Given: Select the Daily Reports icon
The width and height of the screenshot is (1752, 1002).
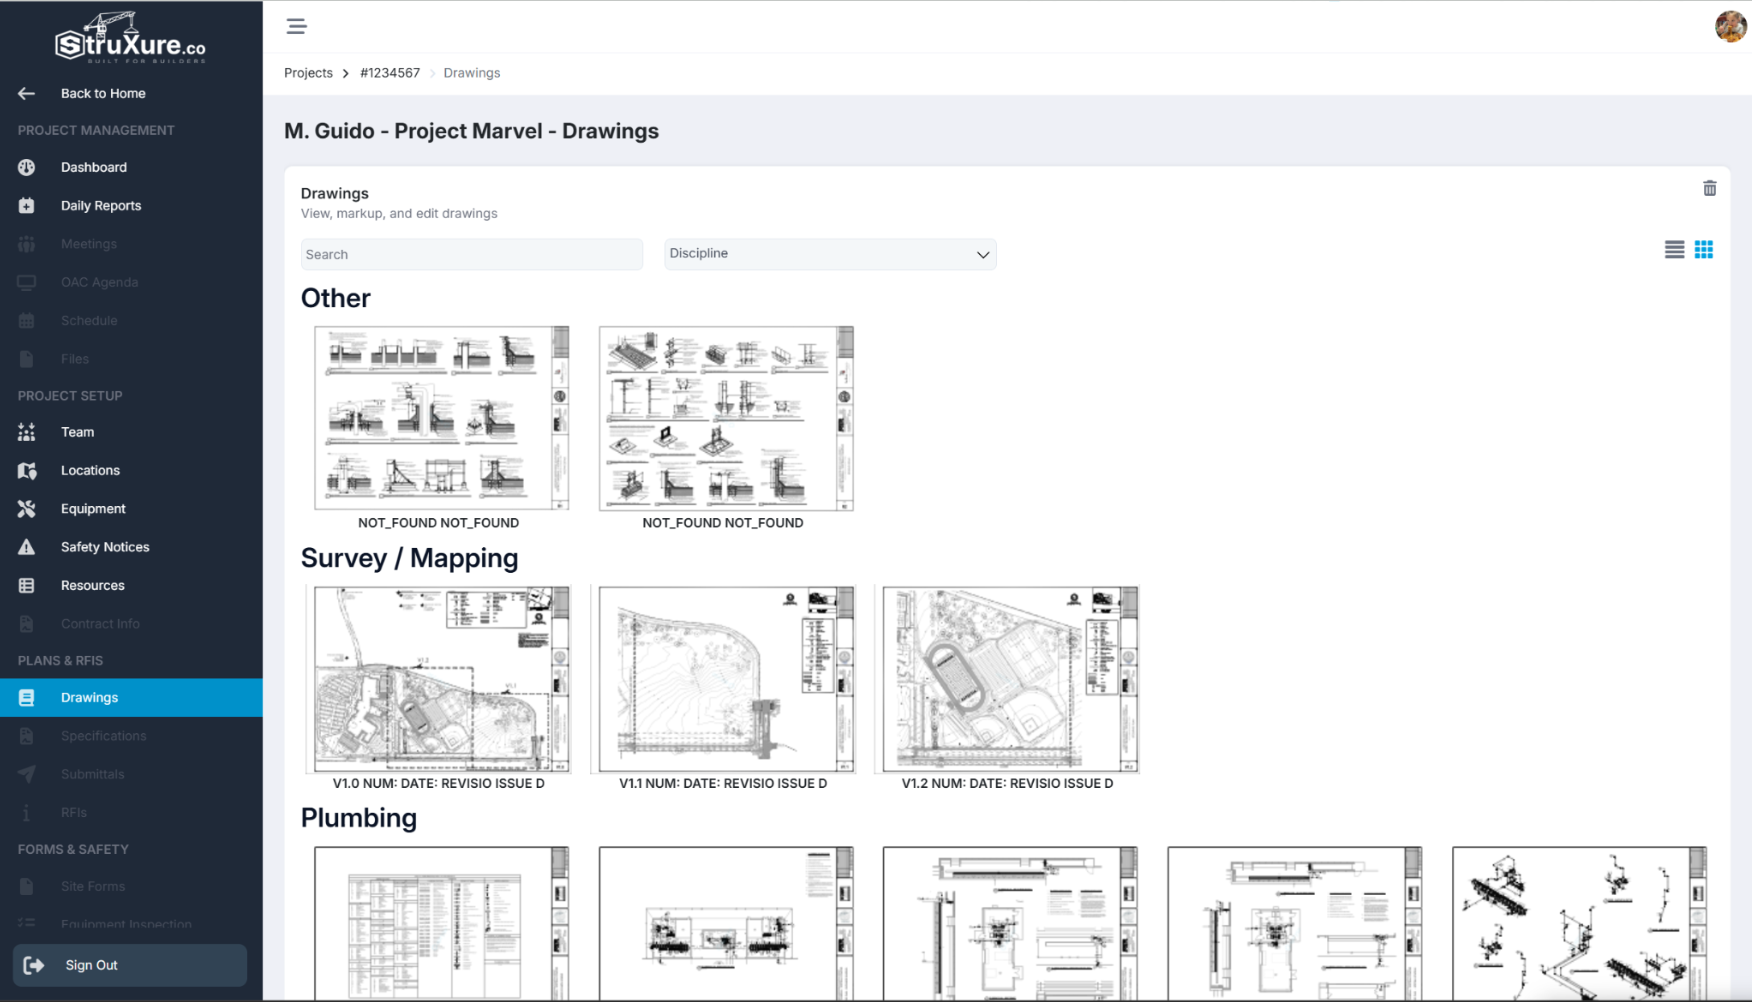Looking at the screenshot, I should (26, 205).
